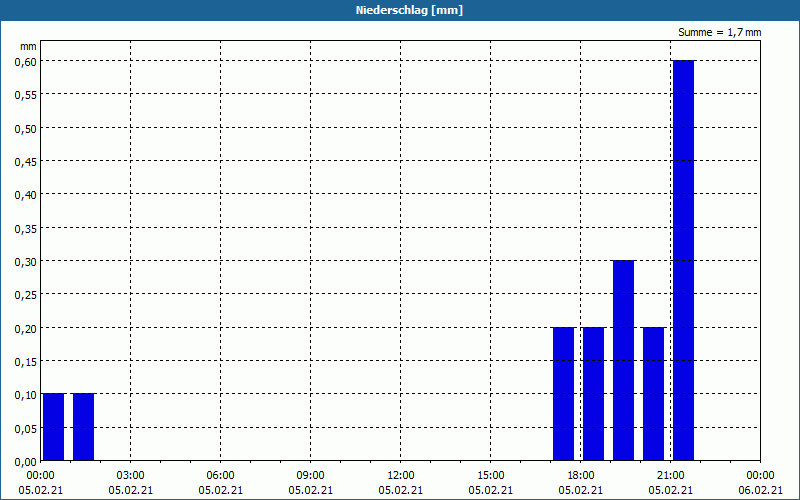Click the 0,25 y-axis label
Image resolution: width=800 pixels, height=500 pixels.
click(26, 294)
